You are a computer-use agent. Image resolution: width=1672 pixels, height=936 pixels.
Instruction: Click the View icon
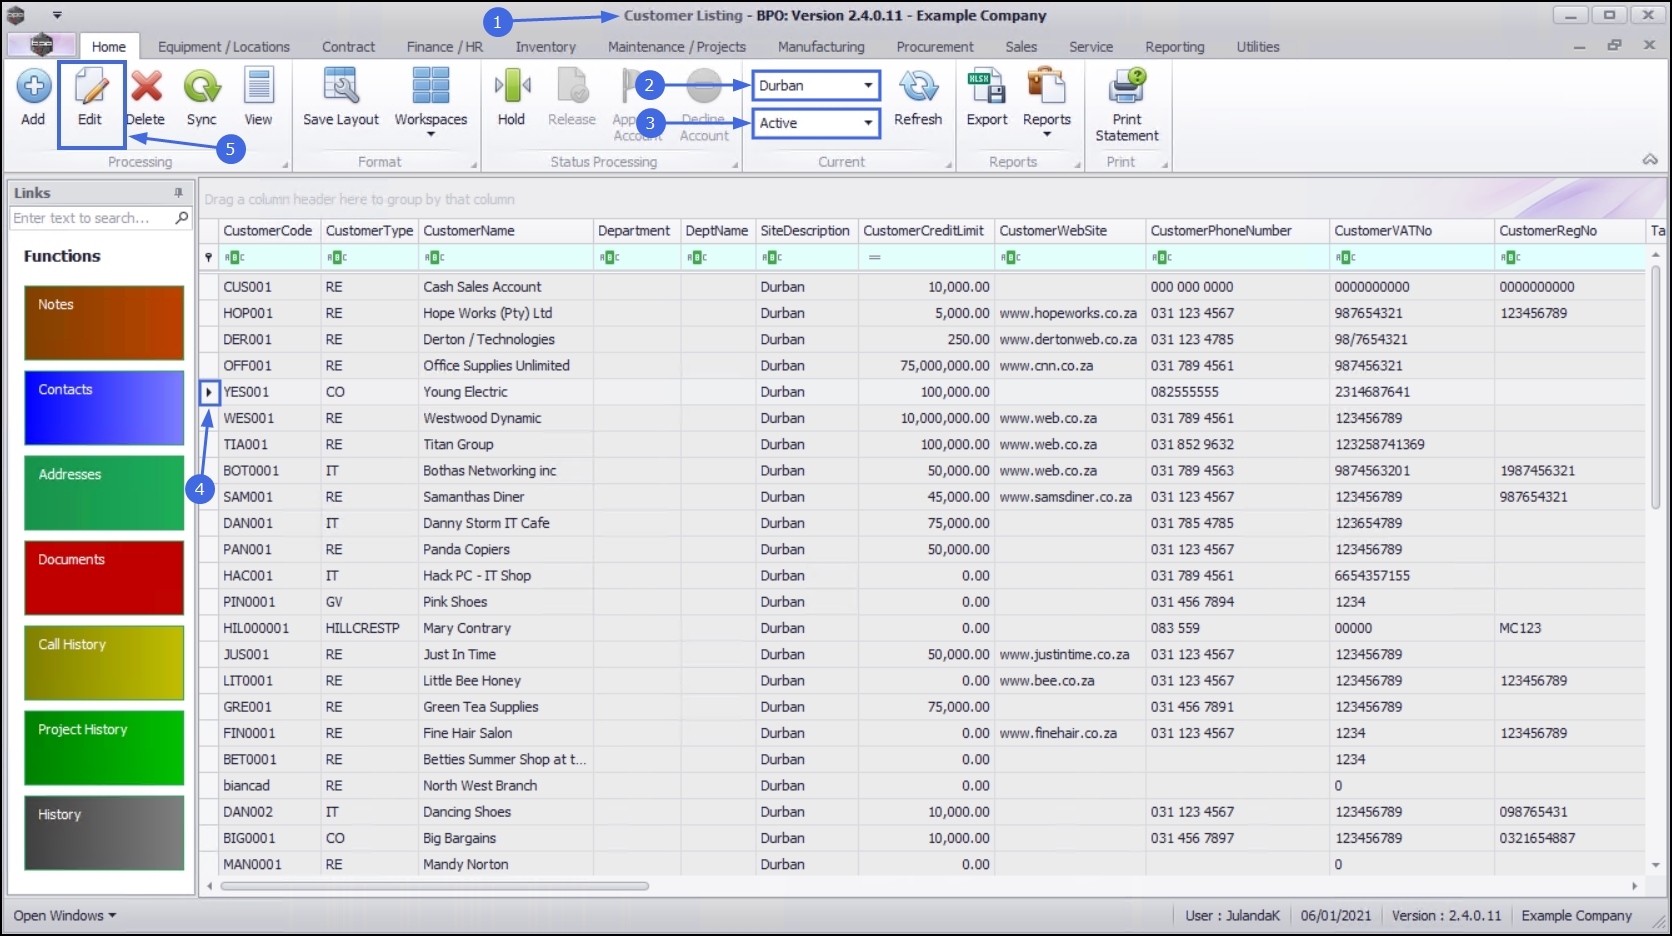pos(258,87)
